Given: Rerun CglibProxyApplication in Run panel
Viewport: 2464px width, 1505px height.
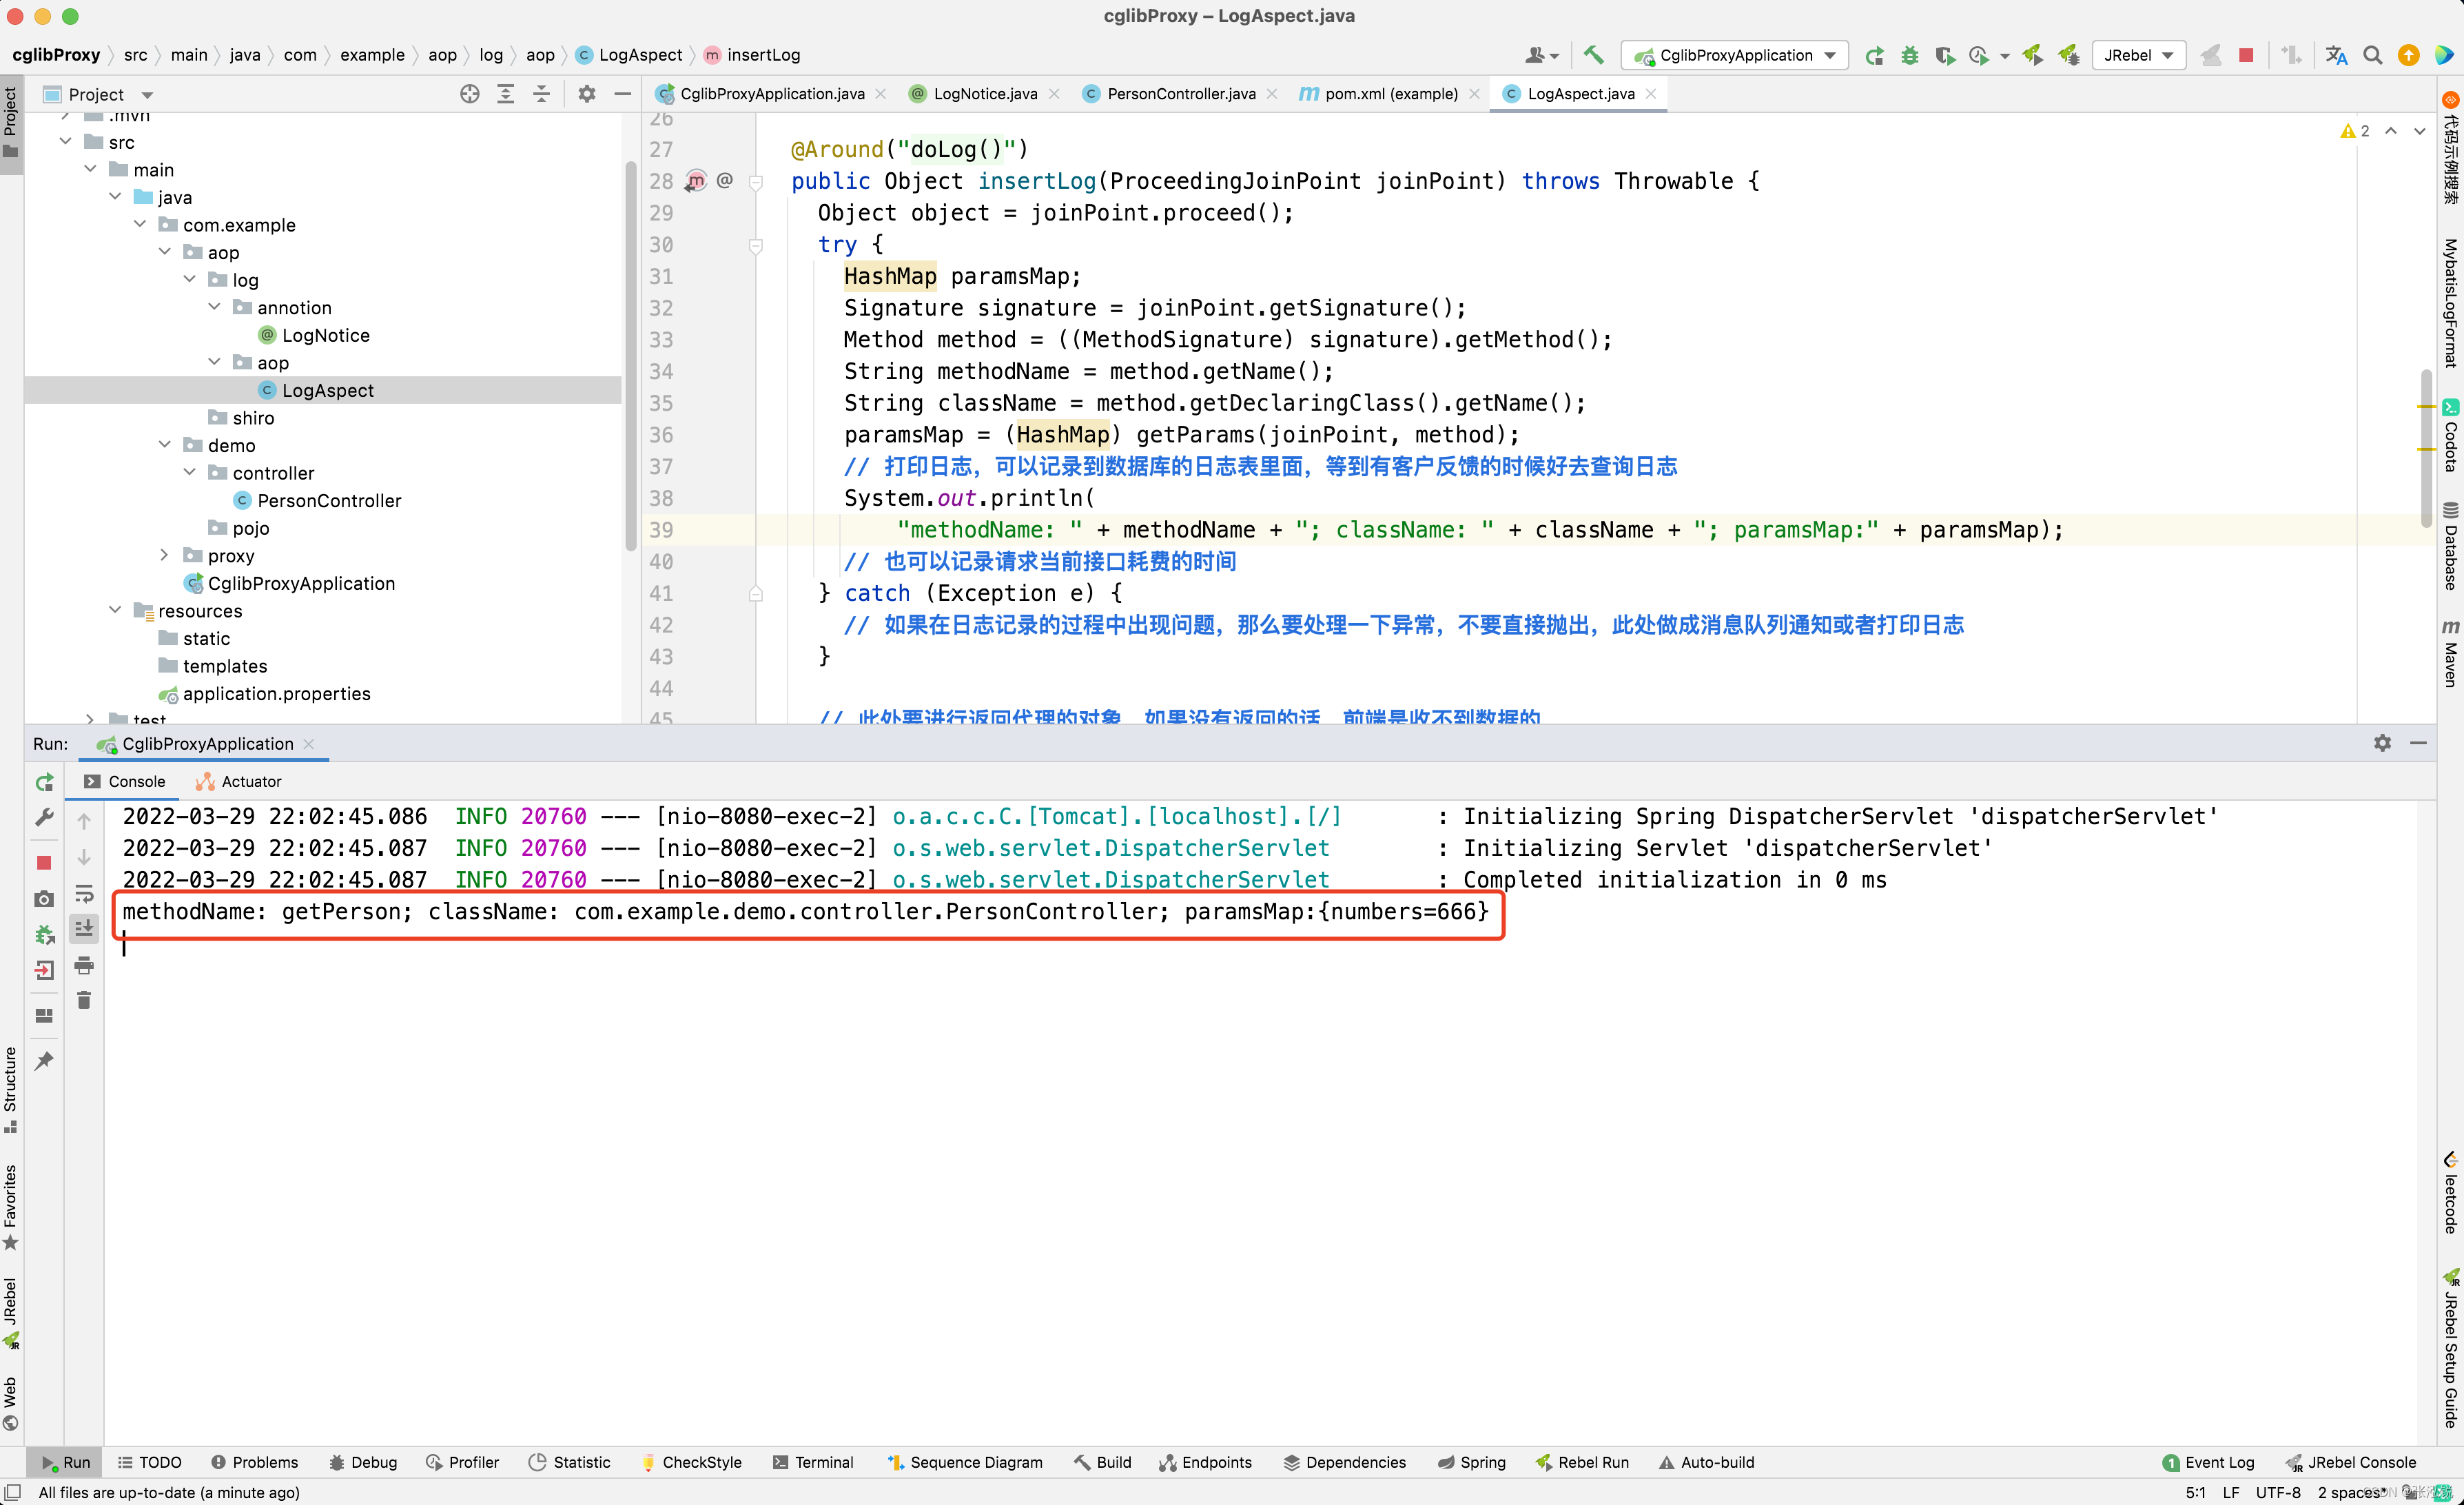Looking at the screenshot, I should pyautogui.click(x=44, y=782).
